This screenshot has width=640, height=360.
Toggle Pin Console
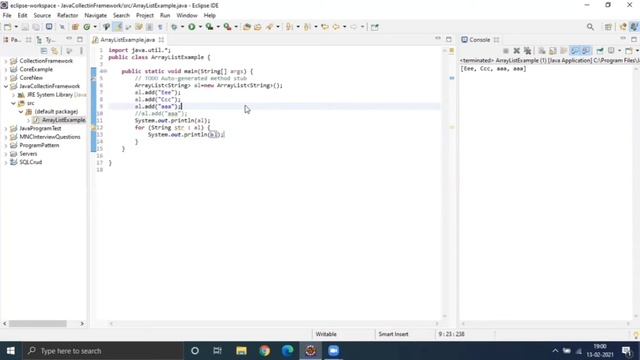coord(600,51)
